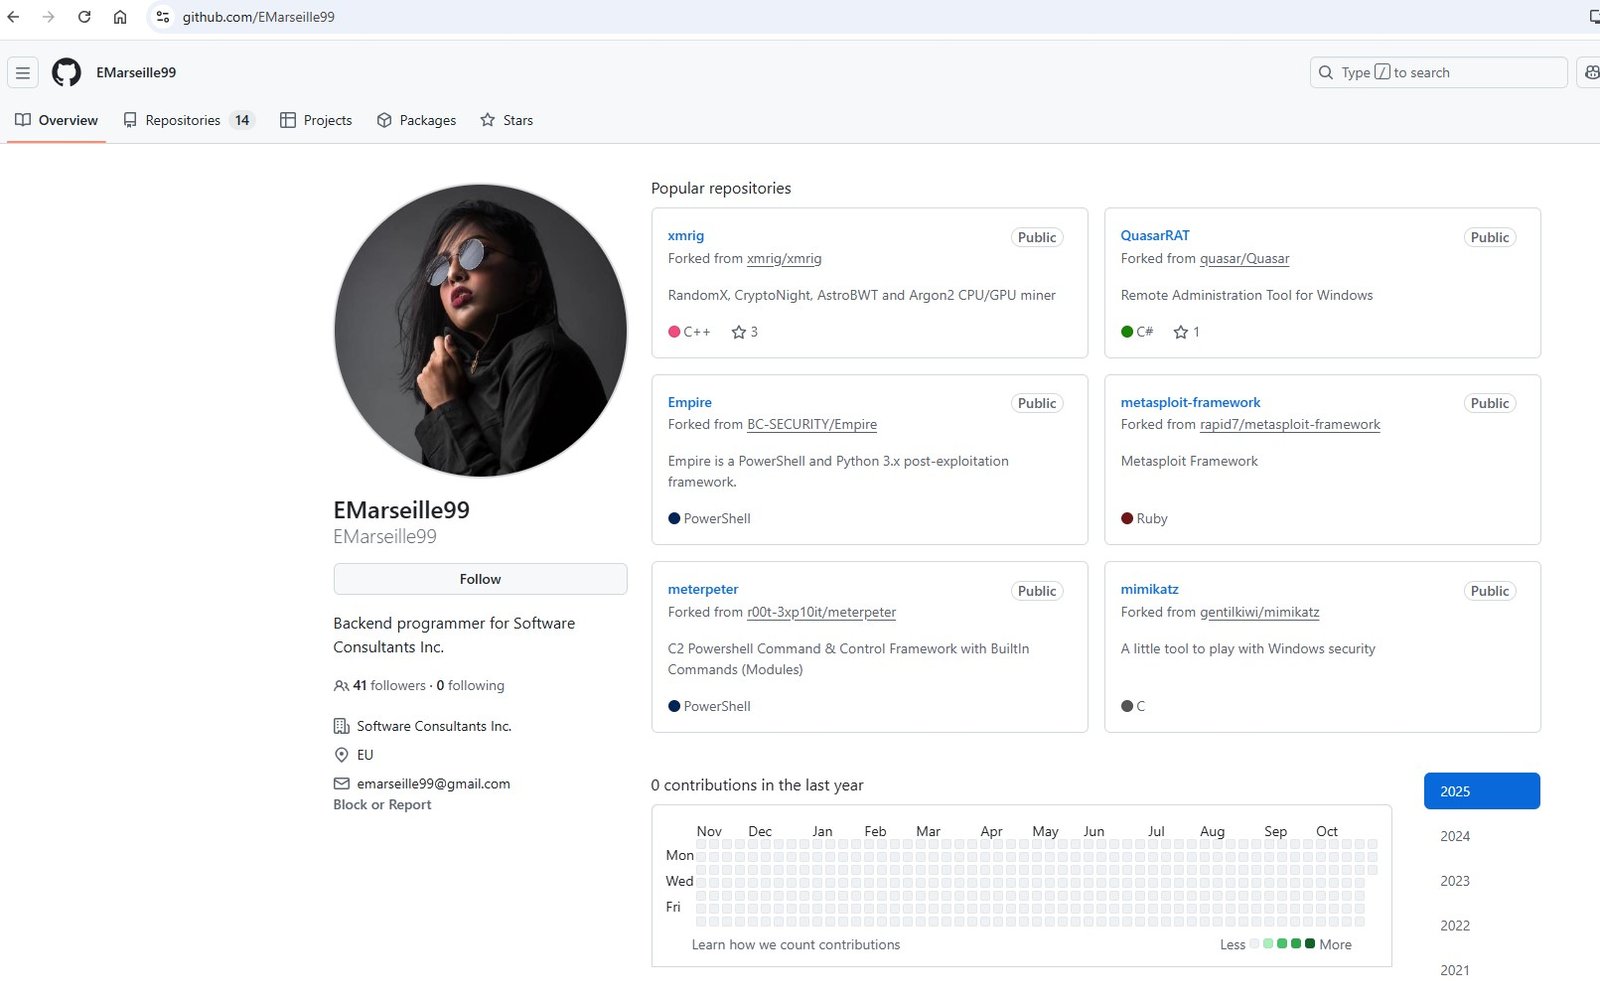Click Block or Report
Screen dimensions: 1600x981
381,804
